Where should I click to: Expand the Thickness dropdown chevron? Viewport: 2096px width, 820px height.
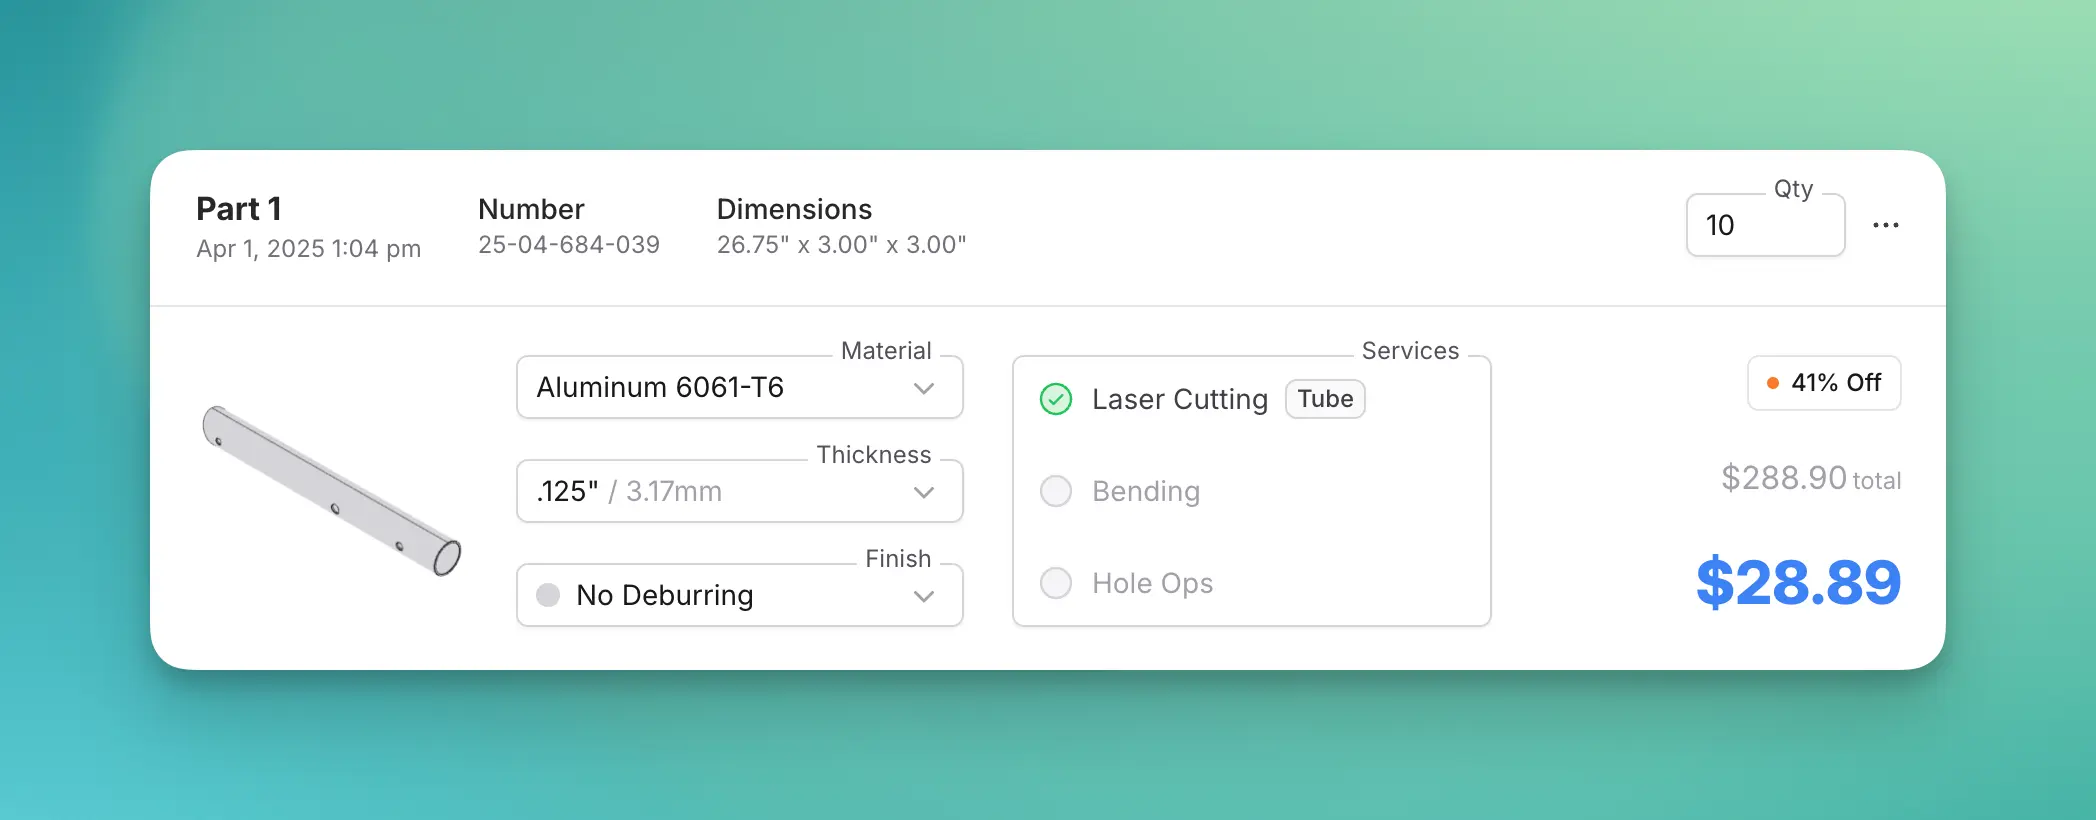click(923, 492)
